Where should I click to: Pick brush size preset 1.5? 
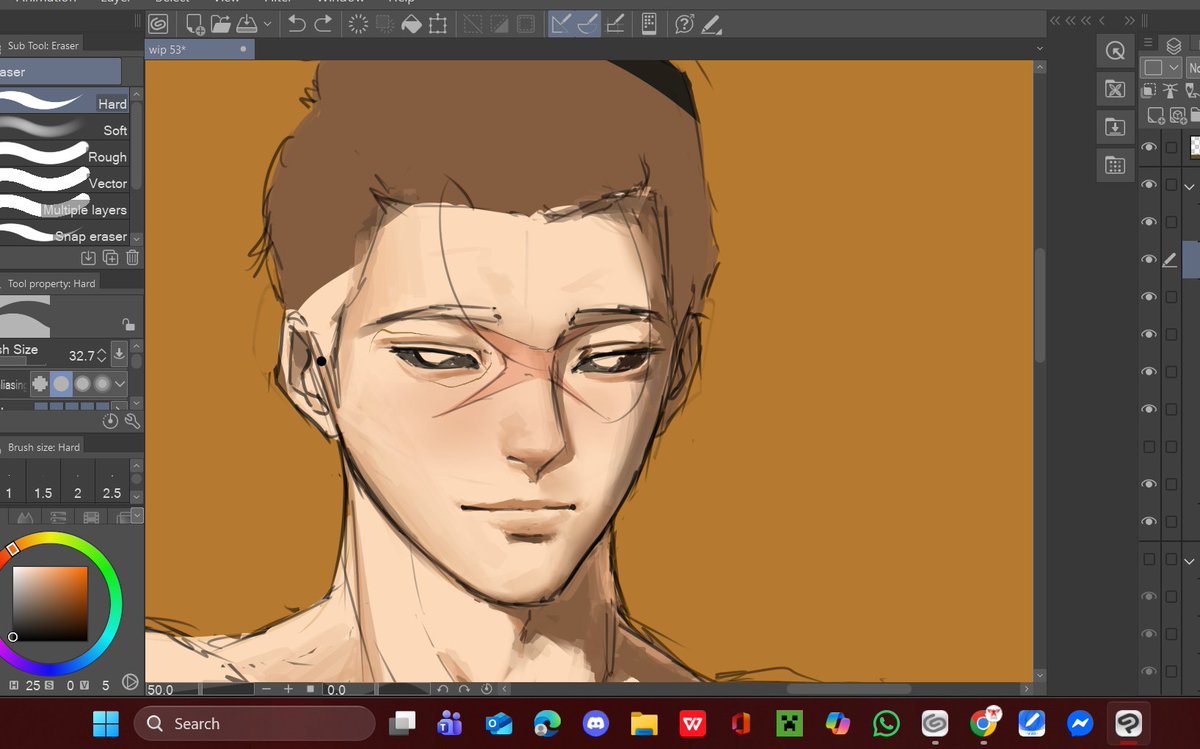(x=43, y=481)
